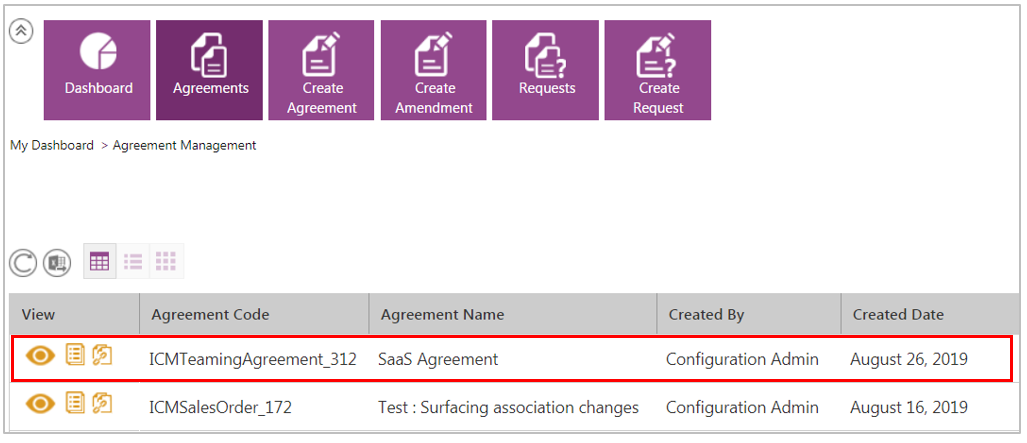Open the Agreements tile

point(210,70)
